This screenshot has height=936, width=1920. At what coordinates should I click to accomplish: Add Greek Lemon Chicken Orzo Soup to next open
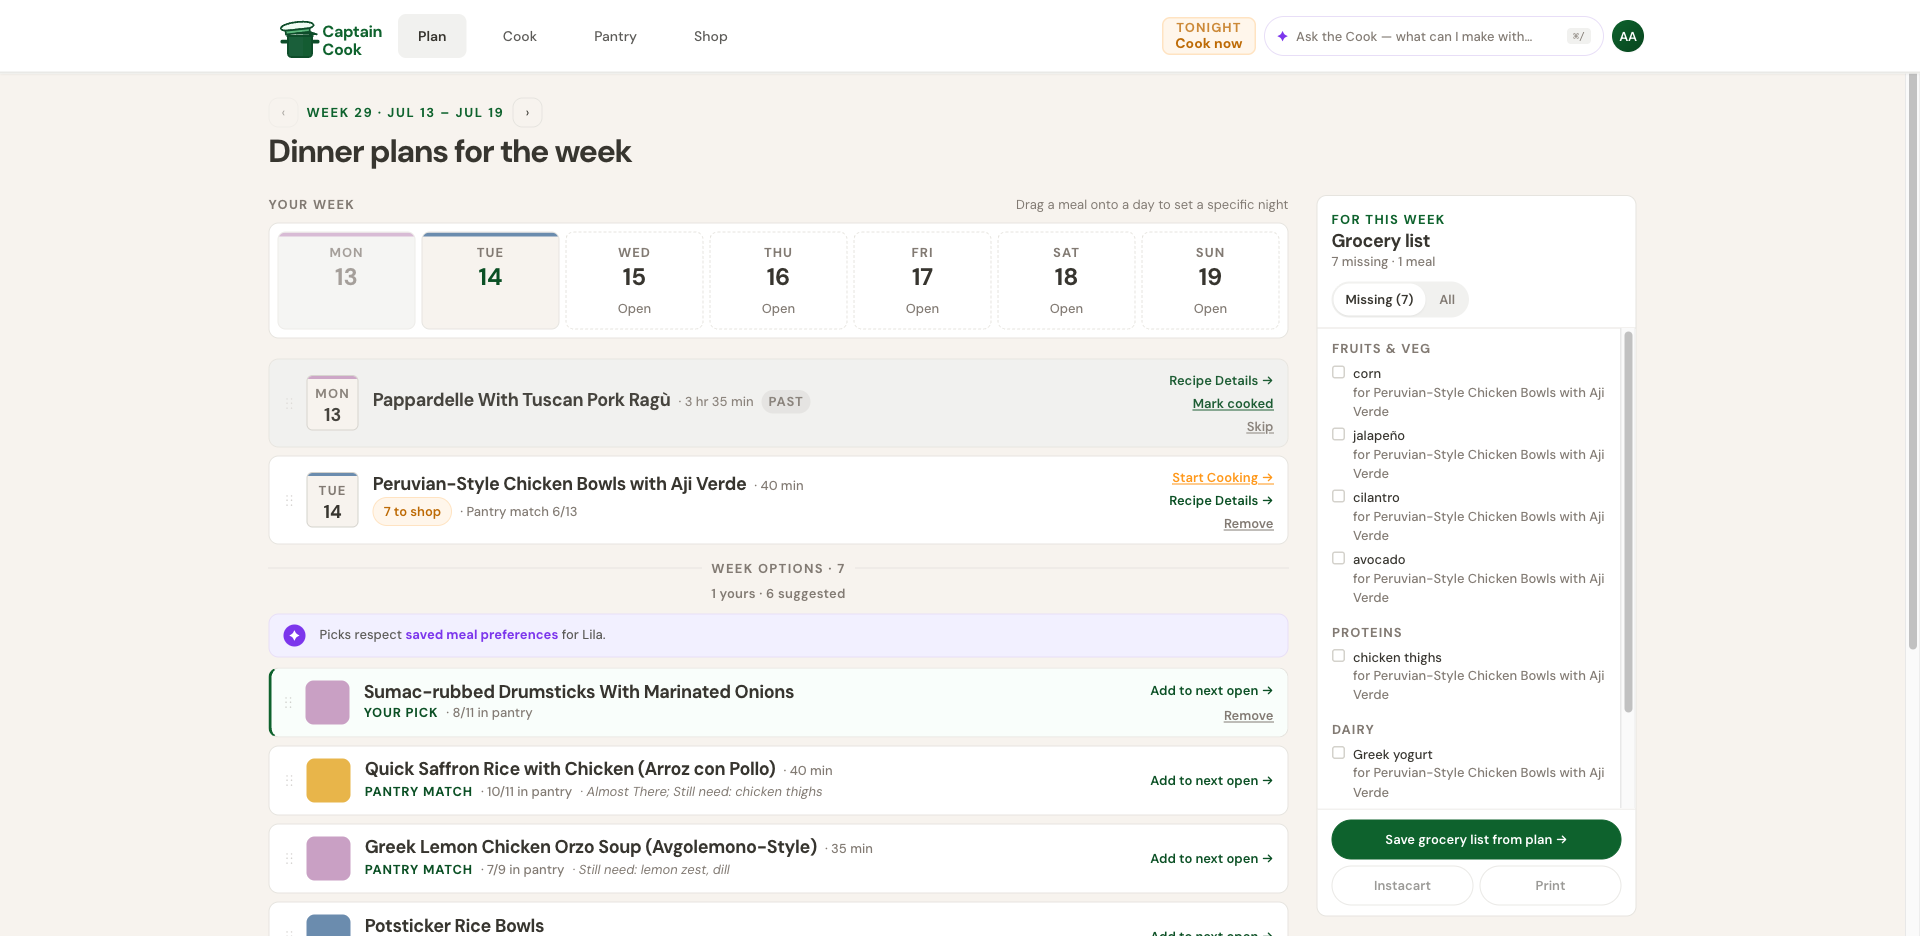(1211, 859)
